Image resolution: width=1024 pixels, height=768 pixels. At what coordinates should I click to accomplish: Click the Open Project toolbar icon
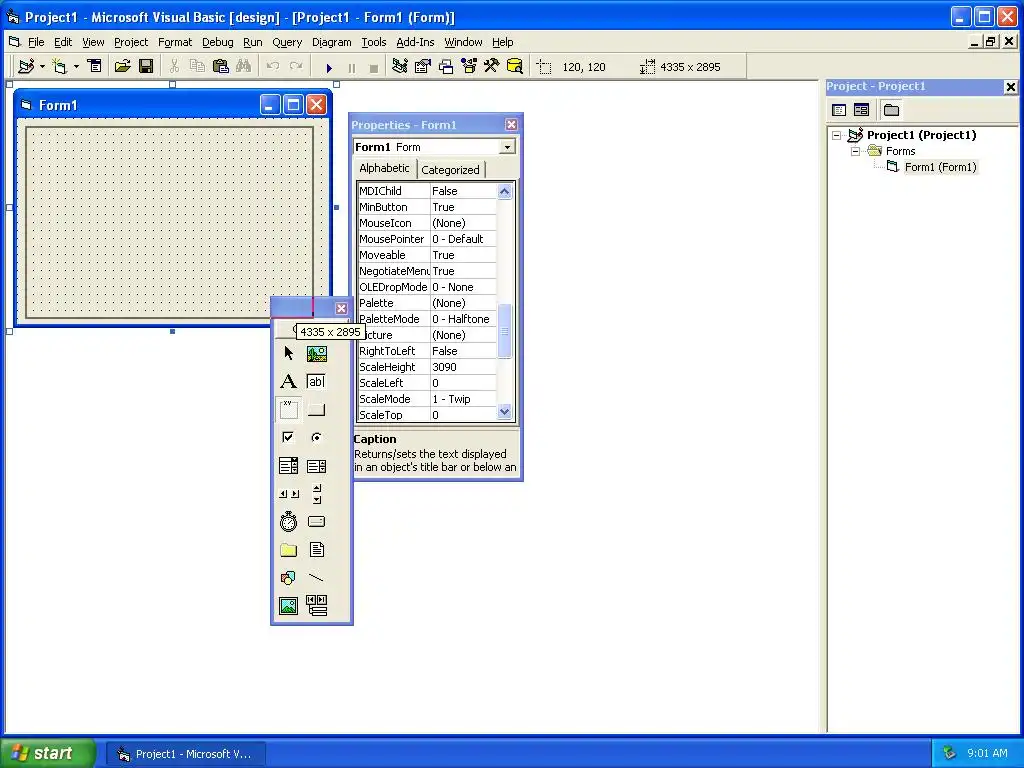pyautogui.click(x=122, y=67)
